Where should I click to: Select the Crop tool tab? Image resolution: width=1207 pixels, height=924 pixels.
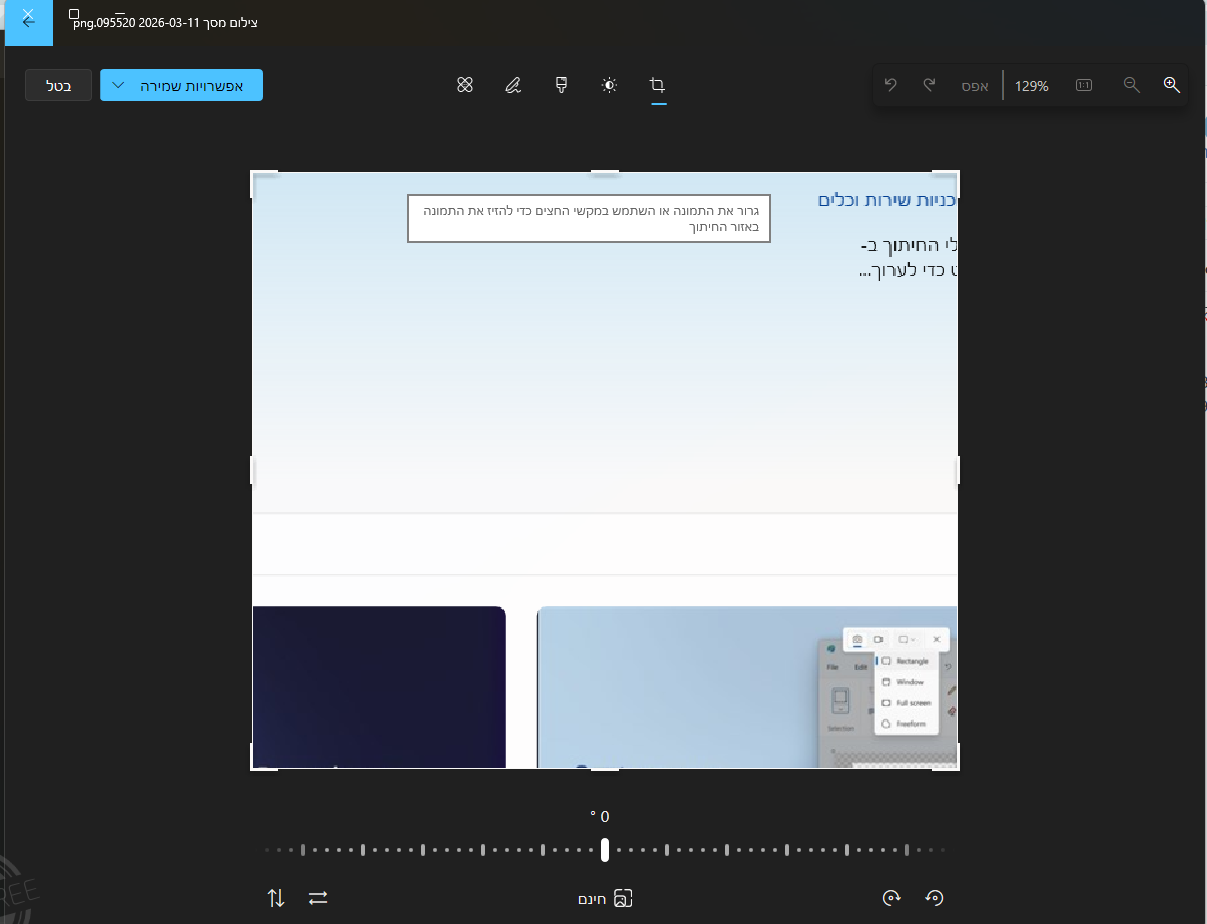click(657, 85)
